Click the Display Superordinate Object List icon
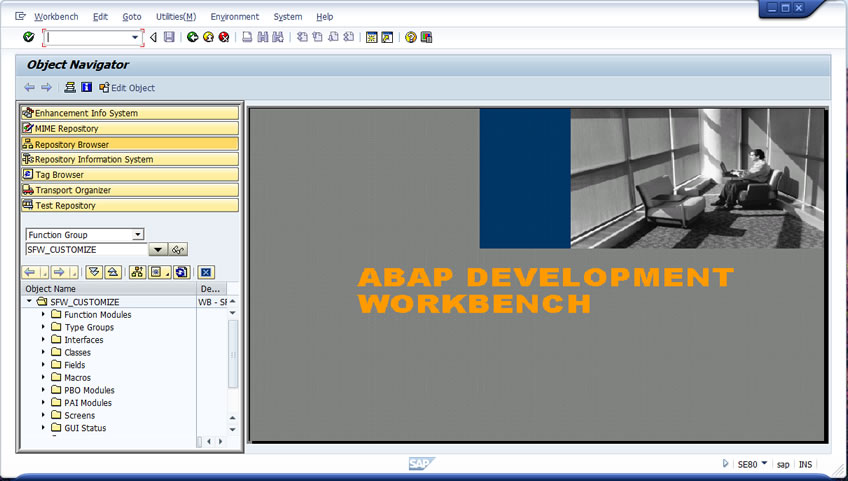 tap(137, 272)
